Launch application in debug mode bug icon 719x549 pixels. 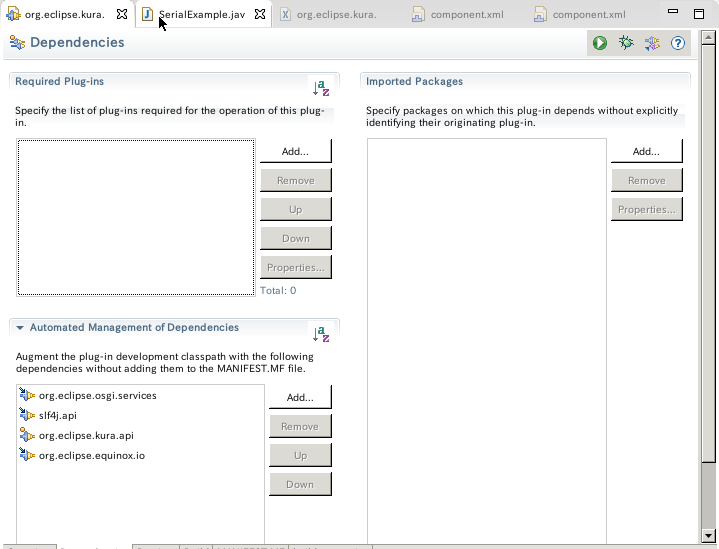click(626, 43)
